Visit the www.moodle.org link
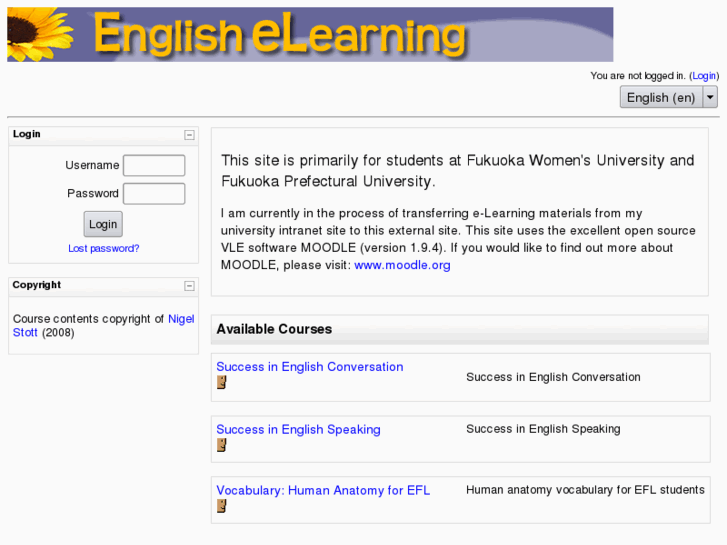The width and height of the screenshot is (727, 545). [x=402, y=265]
